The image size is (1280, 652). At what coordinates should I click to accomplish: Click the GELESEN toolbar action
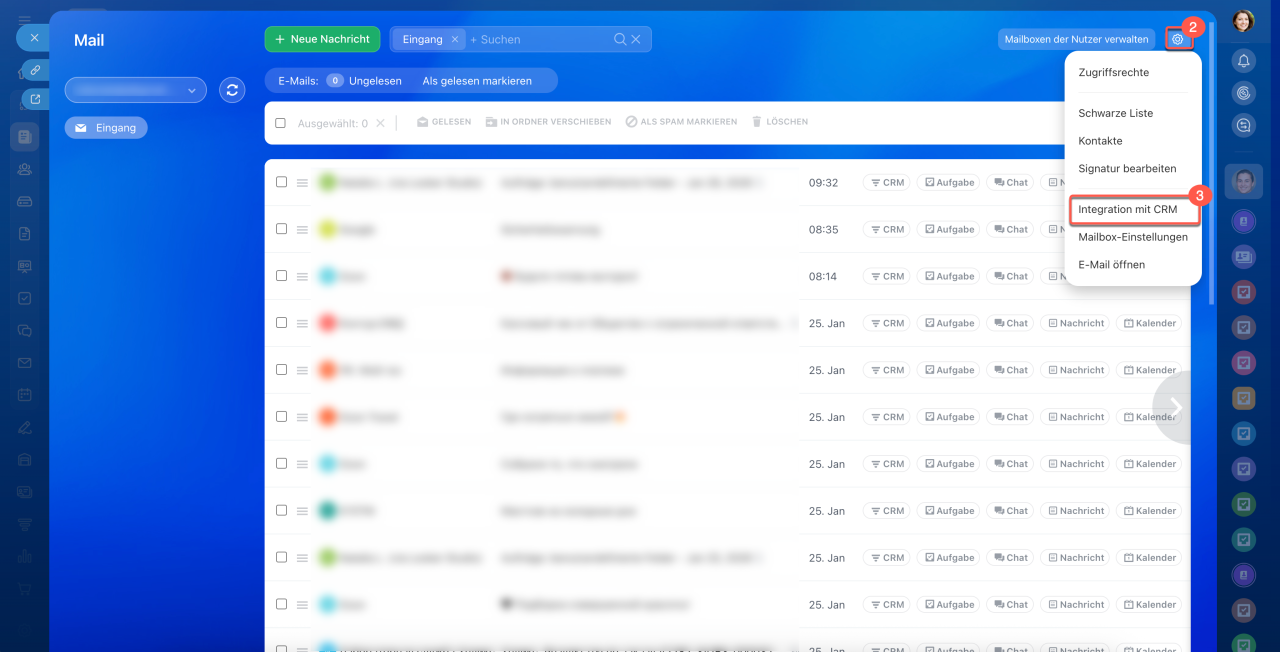444,122
